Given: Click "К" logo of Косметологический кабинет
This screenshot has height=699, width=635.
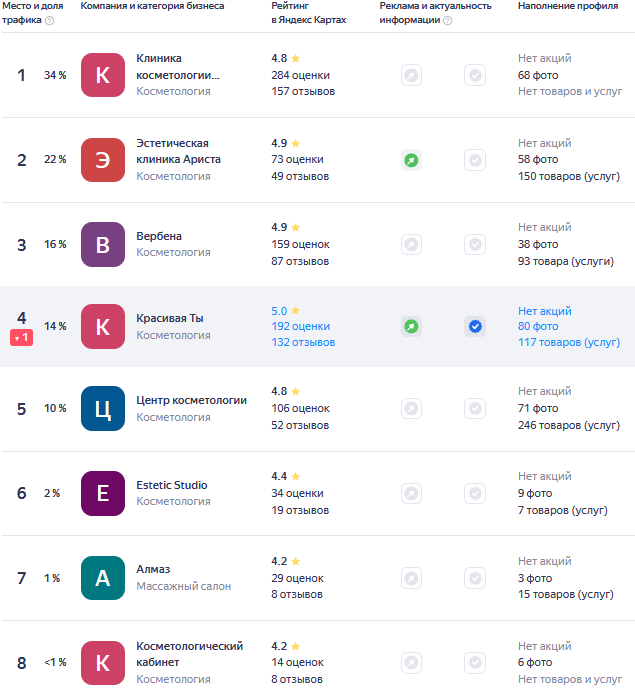Looking at the screenshot, I should tap(103, 663).
